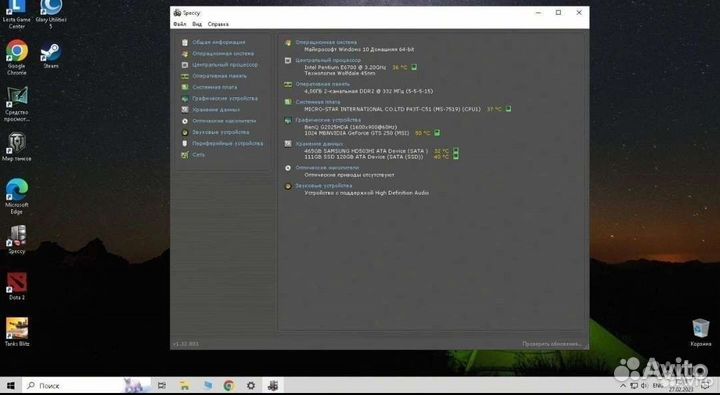Image resolution: width=720 pixels, height=395 pixels.
Task: Click the Windows 10 Домашняя 64-bit text
Action: pyautogui.click(x=359, y=49)
